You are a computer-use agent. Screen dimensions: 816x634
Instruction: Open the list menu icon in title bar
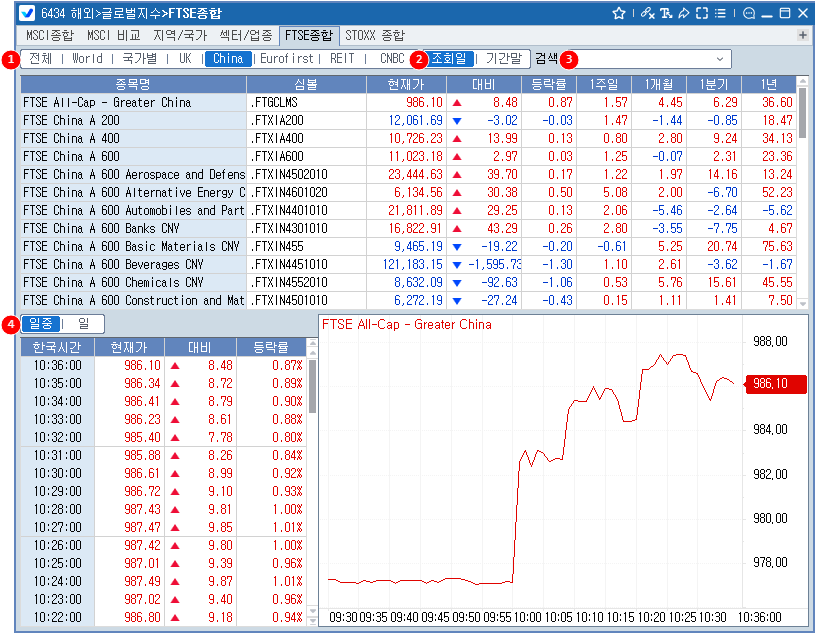coord(720,14)
